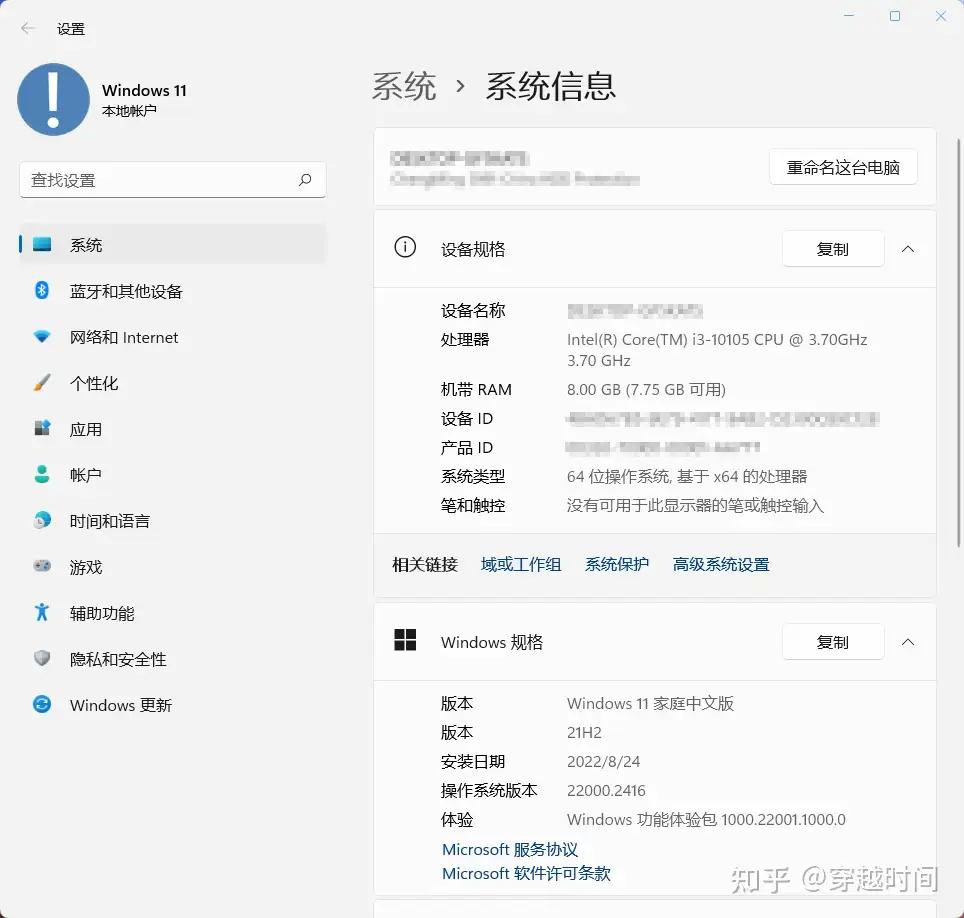Screen dimensions: 964x918
Task: Copy Windows specs with 复制 button
Action: pyautogui.click(x=833, y=642)
